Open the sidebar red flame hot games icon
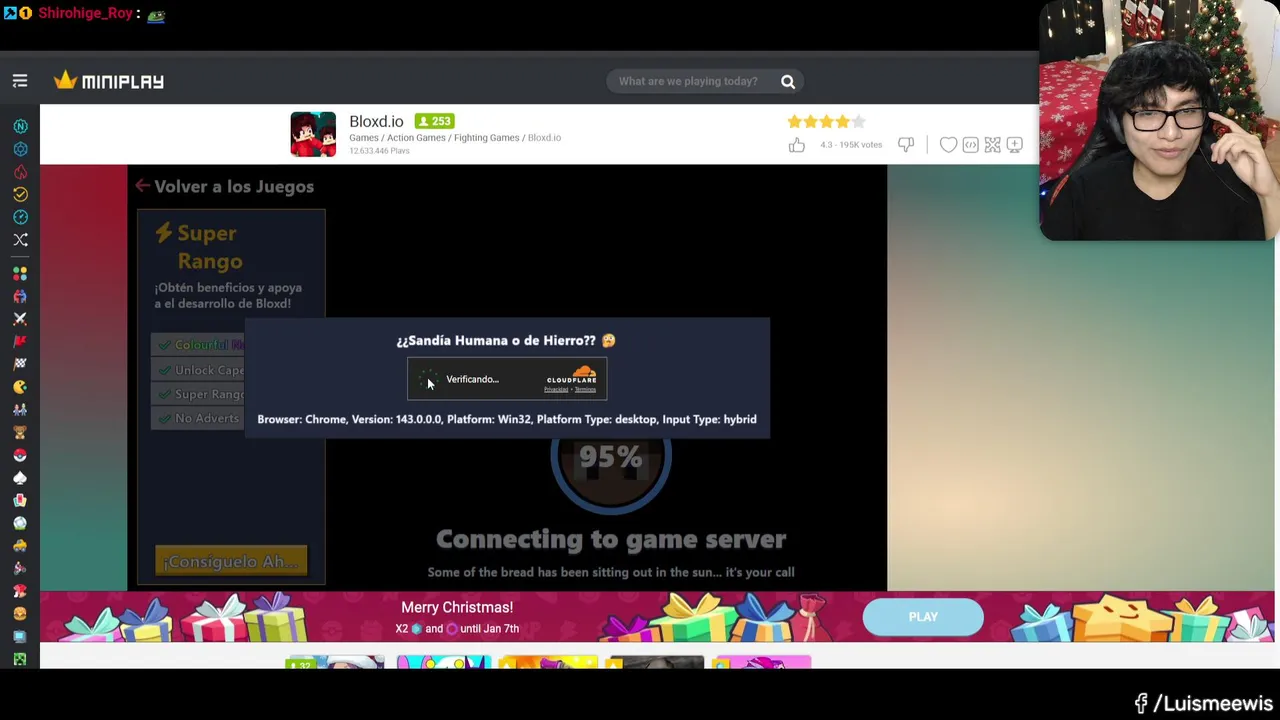This screenshot has width=1280, height=720. [20, 172]
